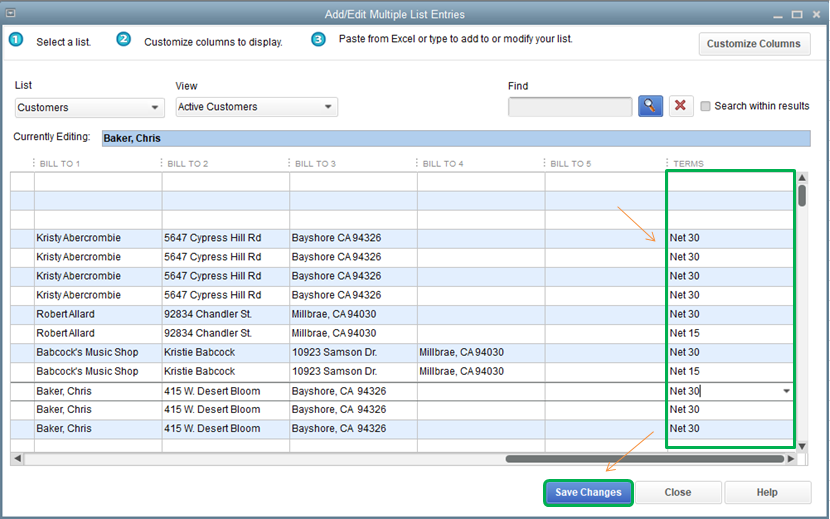Viewport: 830px width, 519px height.
Task: Click the Customize Columns button
Action: coord(754,44)
